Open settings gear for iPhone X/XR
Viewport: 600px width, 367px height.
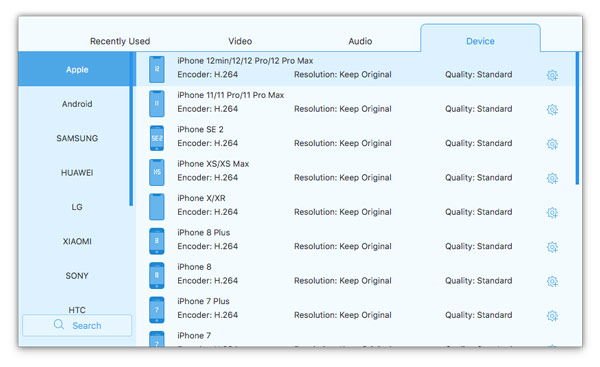[552, 212]
